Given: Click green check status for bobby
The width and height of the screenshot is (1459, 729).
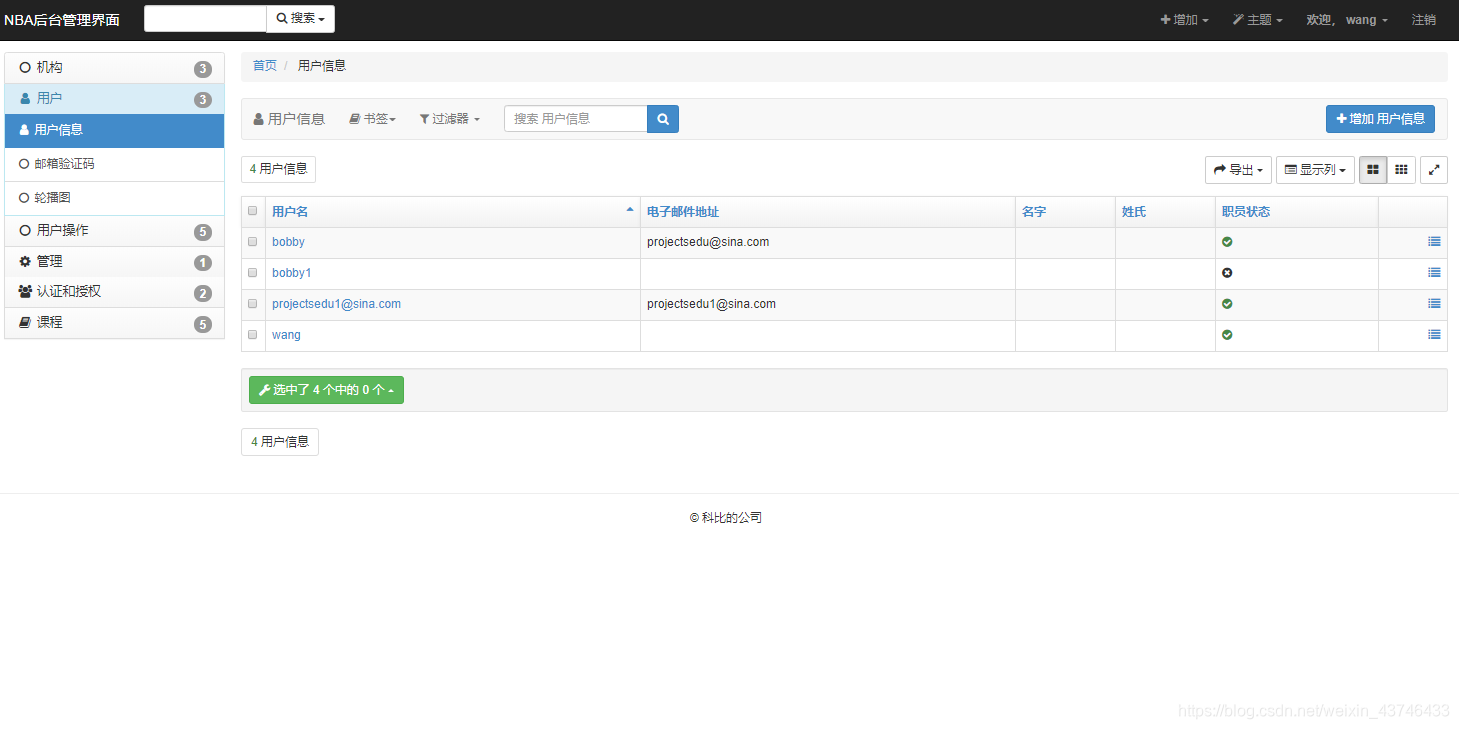Looking at the screenshot, I should (1227, 242).
